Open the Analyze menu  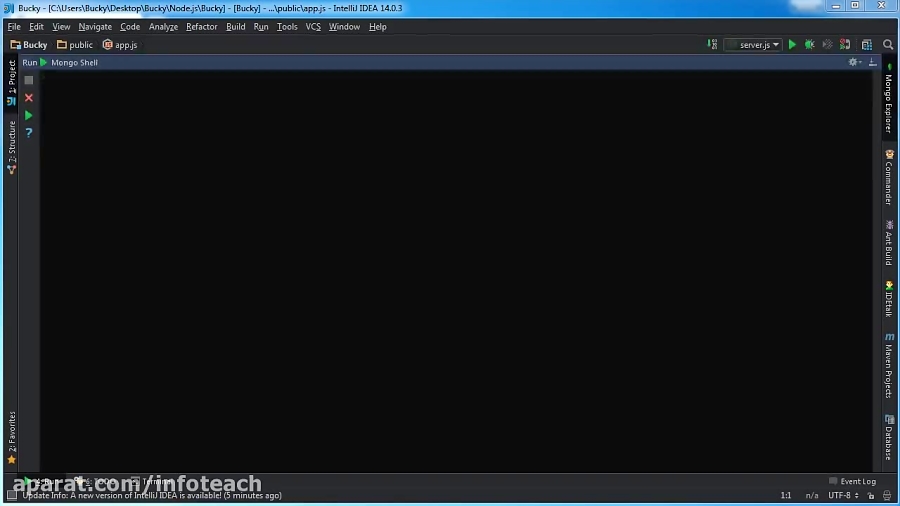(x=163, y=27)
